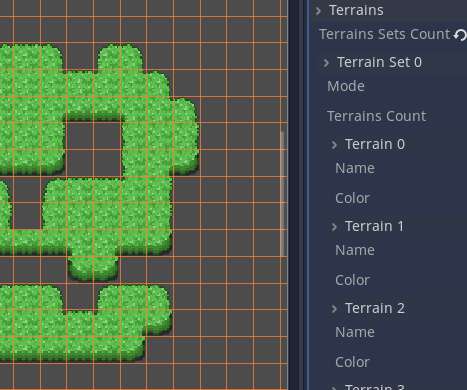This screenshot has height=390, width=467.
Task: Collapse the Terrain 0 chevron
Action: [334, 145]
